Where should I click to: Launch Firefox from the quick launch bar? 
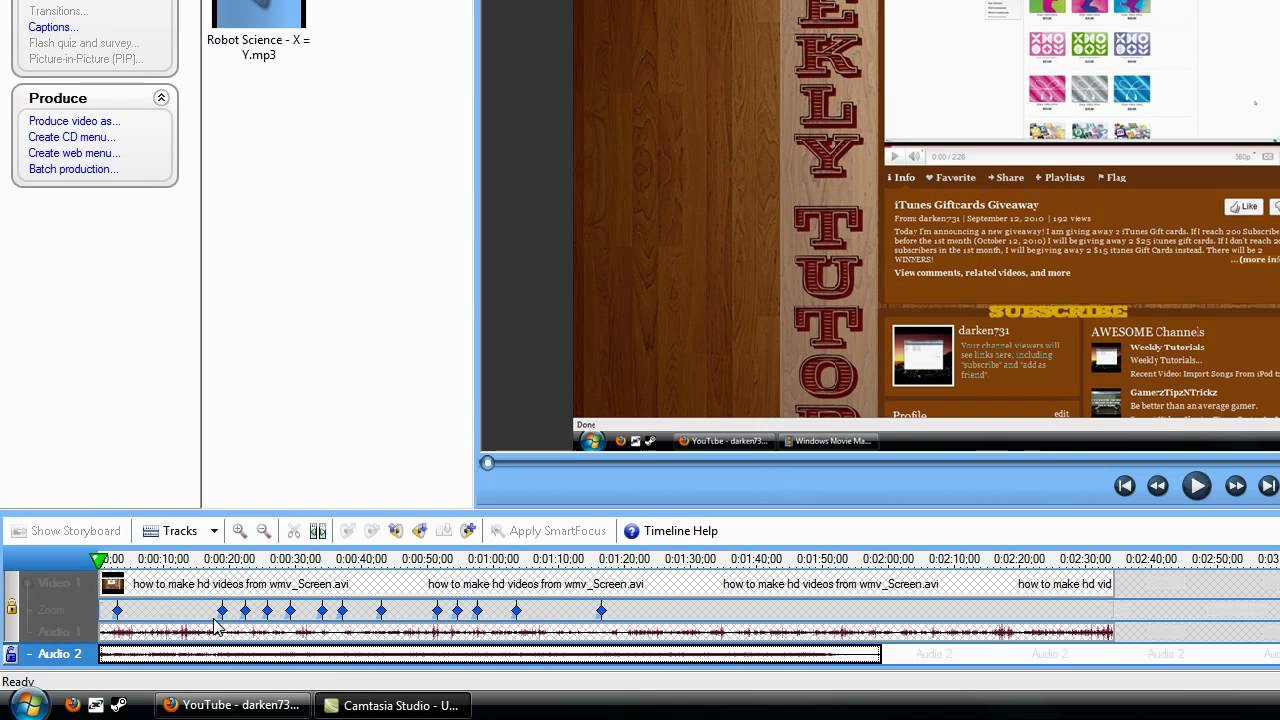[72, 705]
